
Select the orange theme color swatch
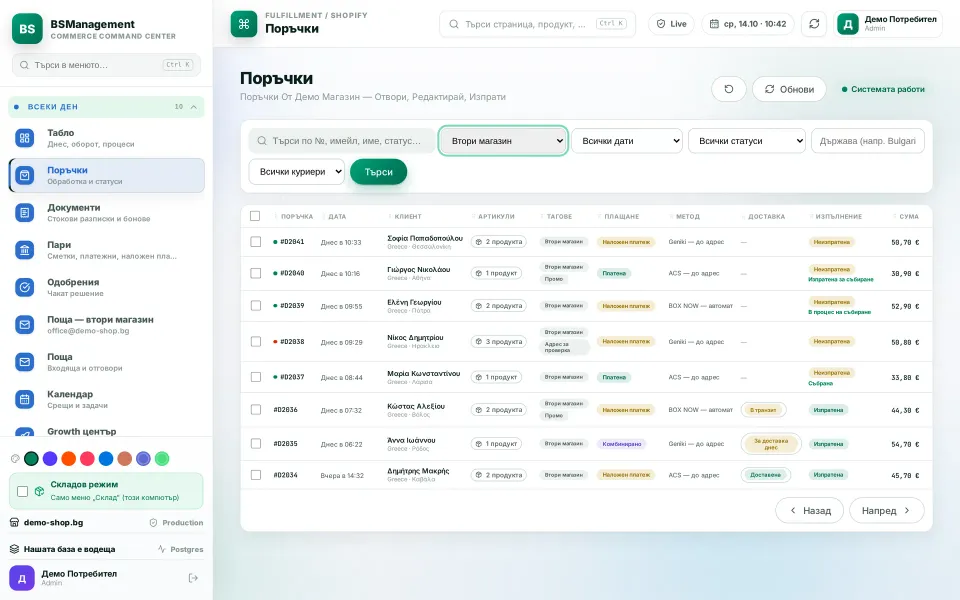[x=69, y=459]
